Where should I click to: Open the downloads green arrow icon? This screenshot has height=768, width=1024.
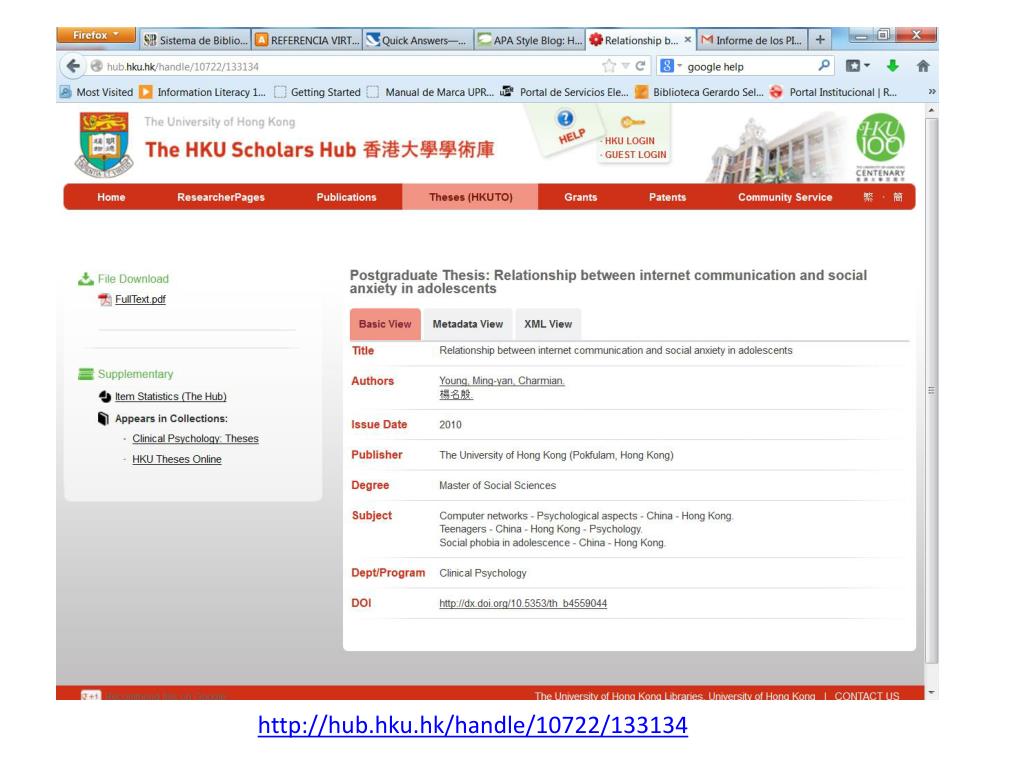tap(893, 65)
